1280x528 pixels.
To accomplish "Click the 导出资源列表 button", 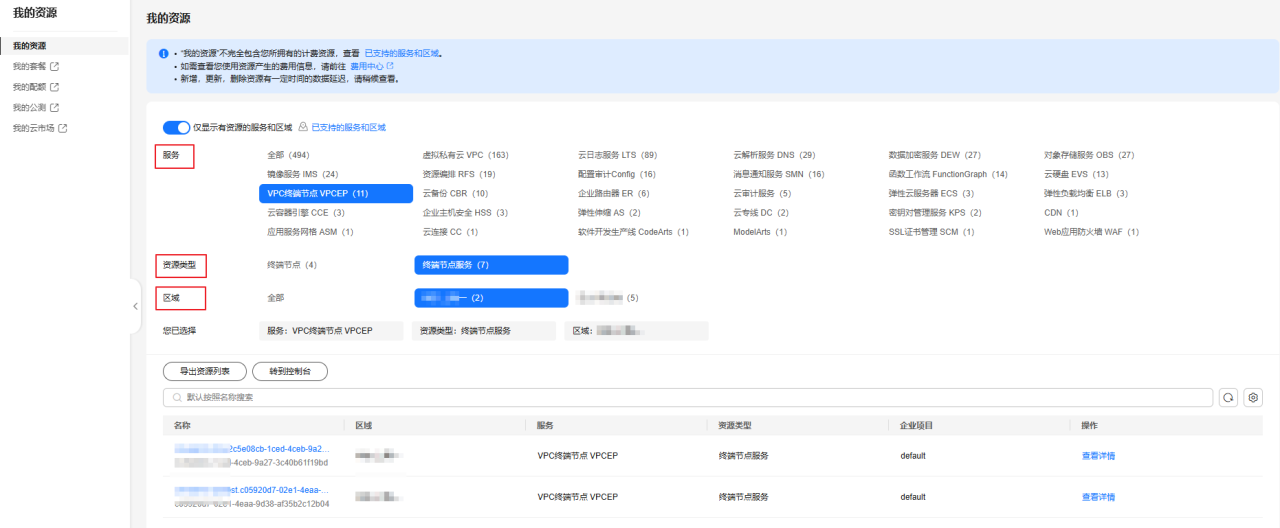I will click(x=204, y=371).
